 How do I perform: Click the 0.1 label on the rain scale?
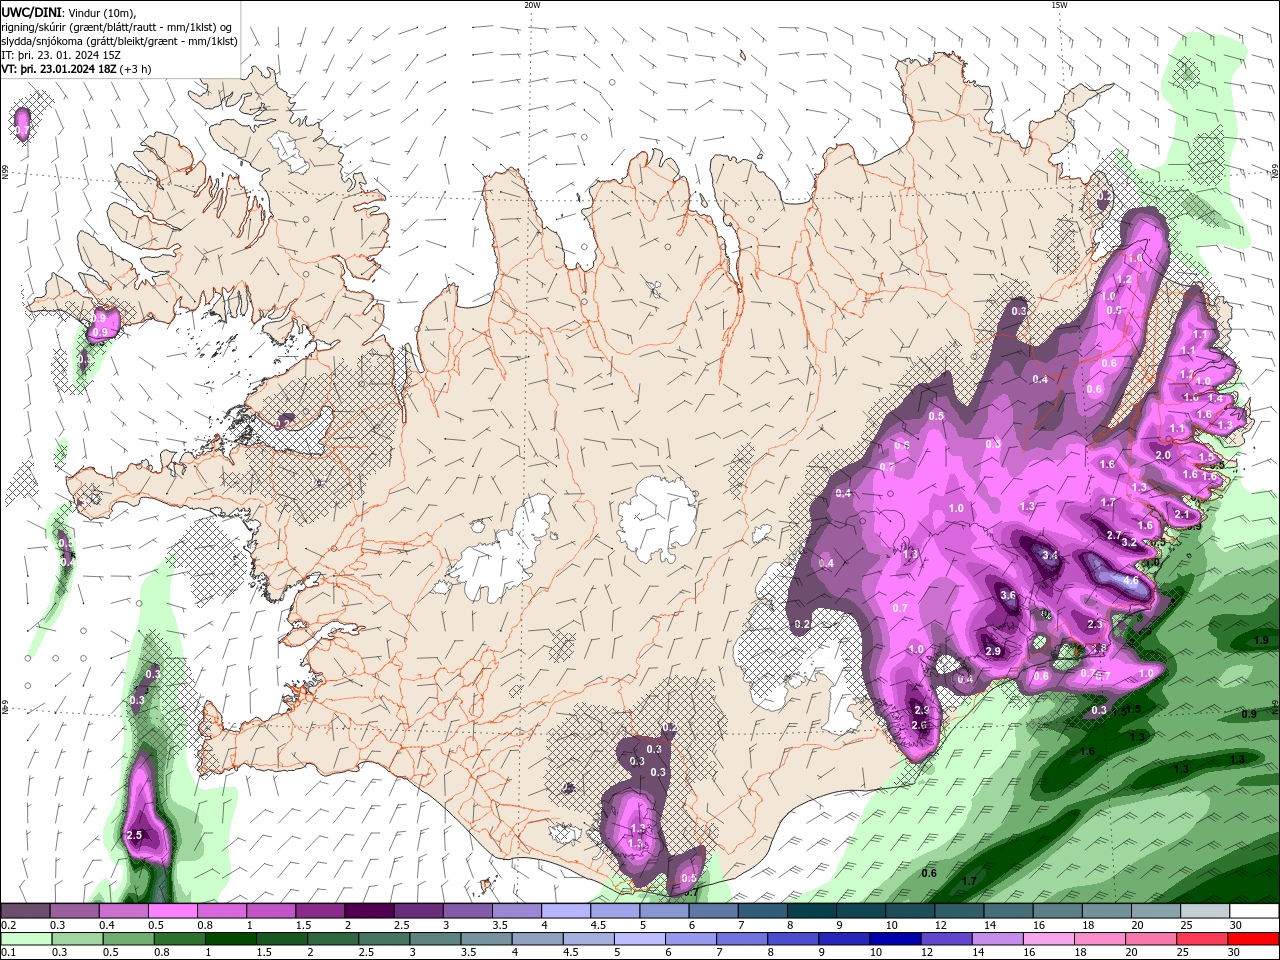[x=7, y=953]
